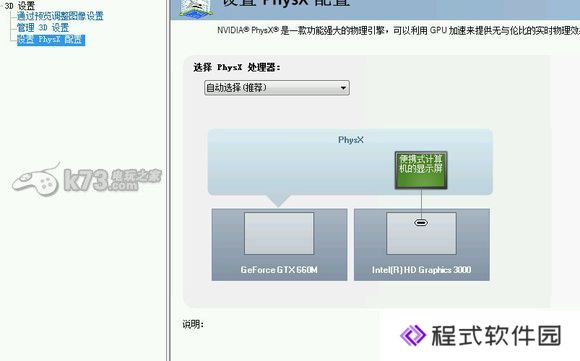Screen dimensions: 580x361
Task: Click the '选择 PhysX 处理器:' label
Action: coord(237,67)
